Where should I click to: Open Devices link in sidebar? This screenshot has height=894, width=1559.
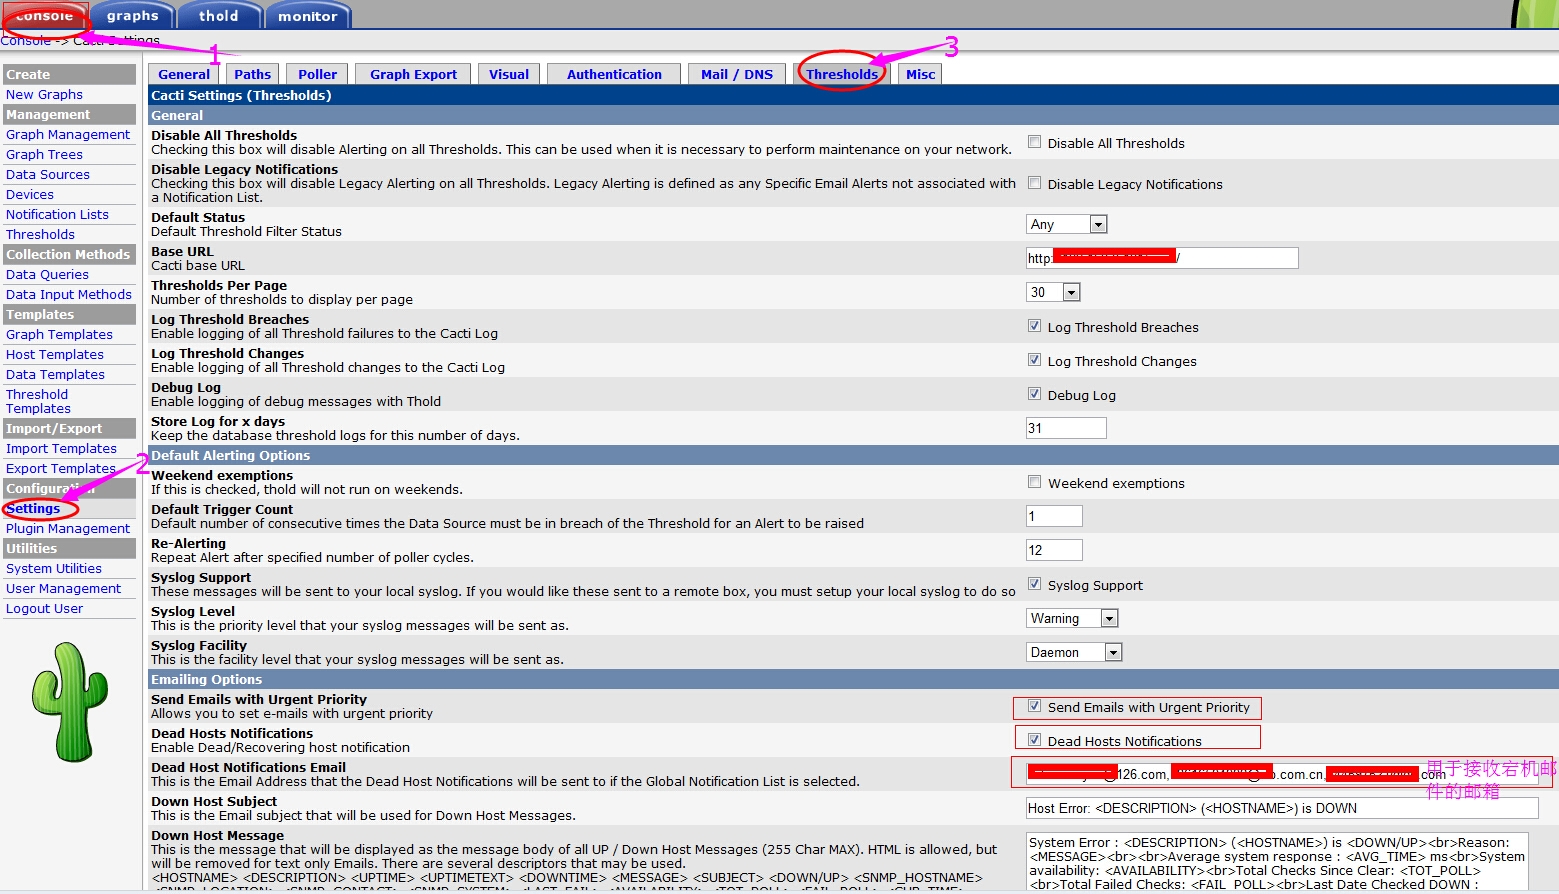(x=30, y=194)
